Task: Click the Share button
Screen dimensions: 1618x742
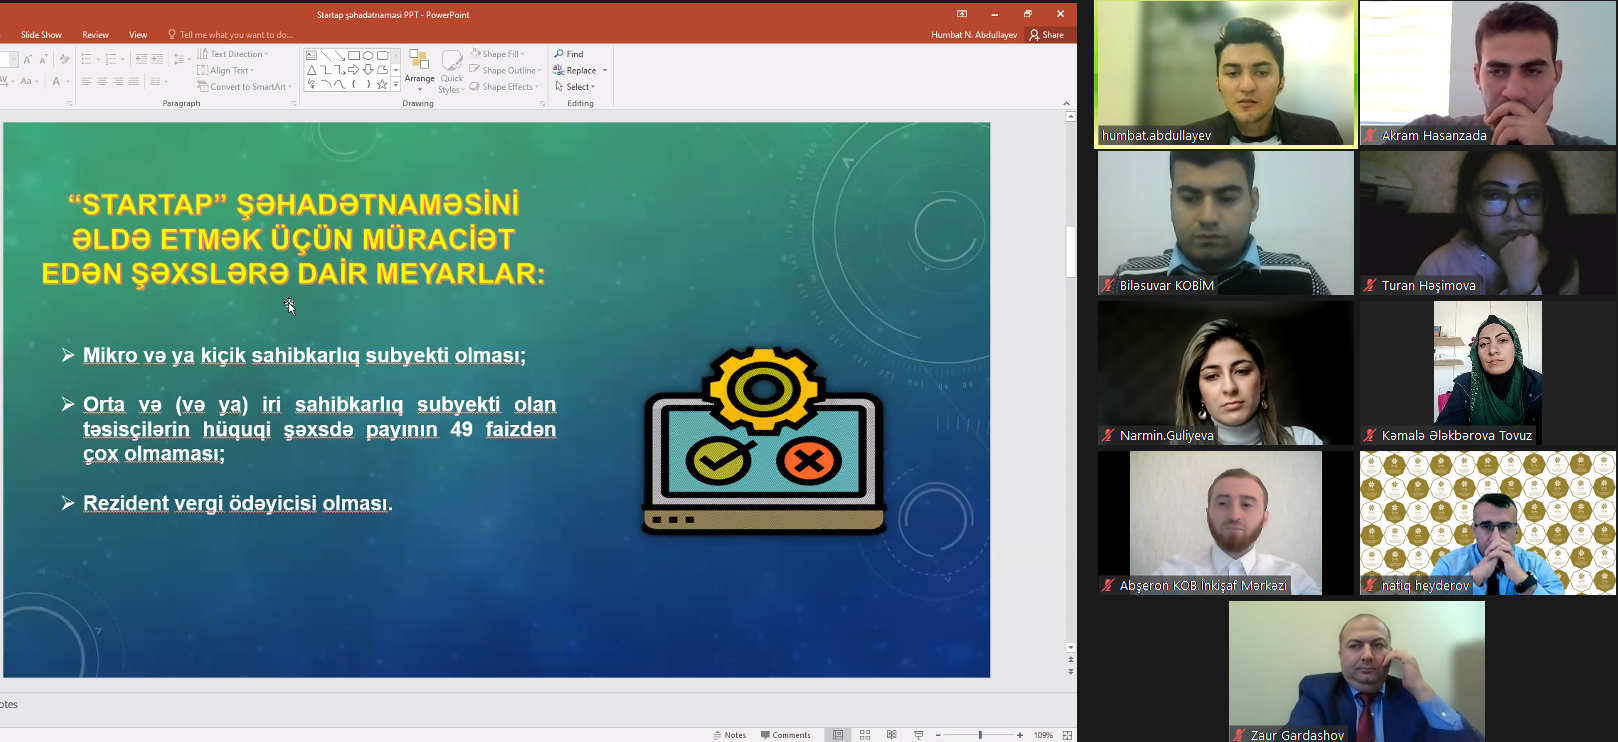Action: pos(1047,35)
